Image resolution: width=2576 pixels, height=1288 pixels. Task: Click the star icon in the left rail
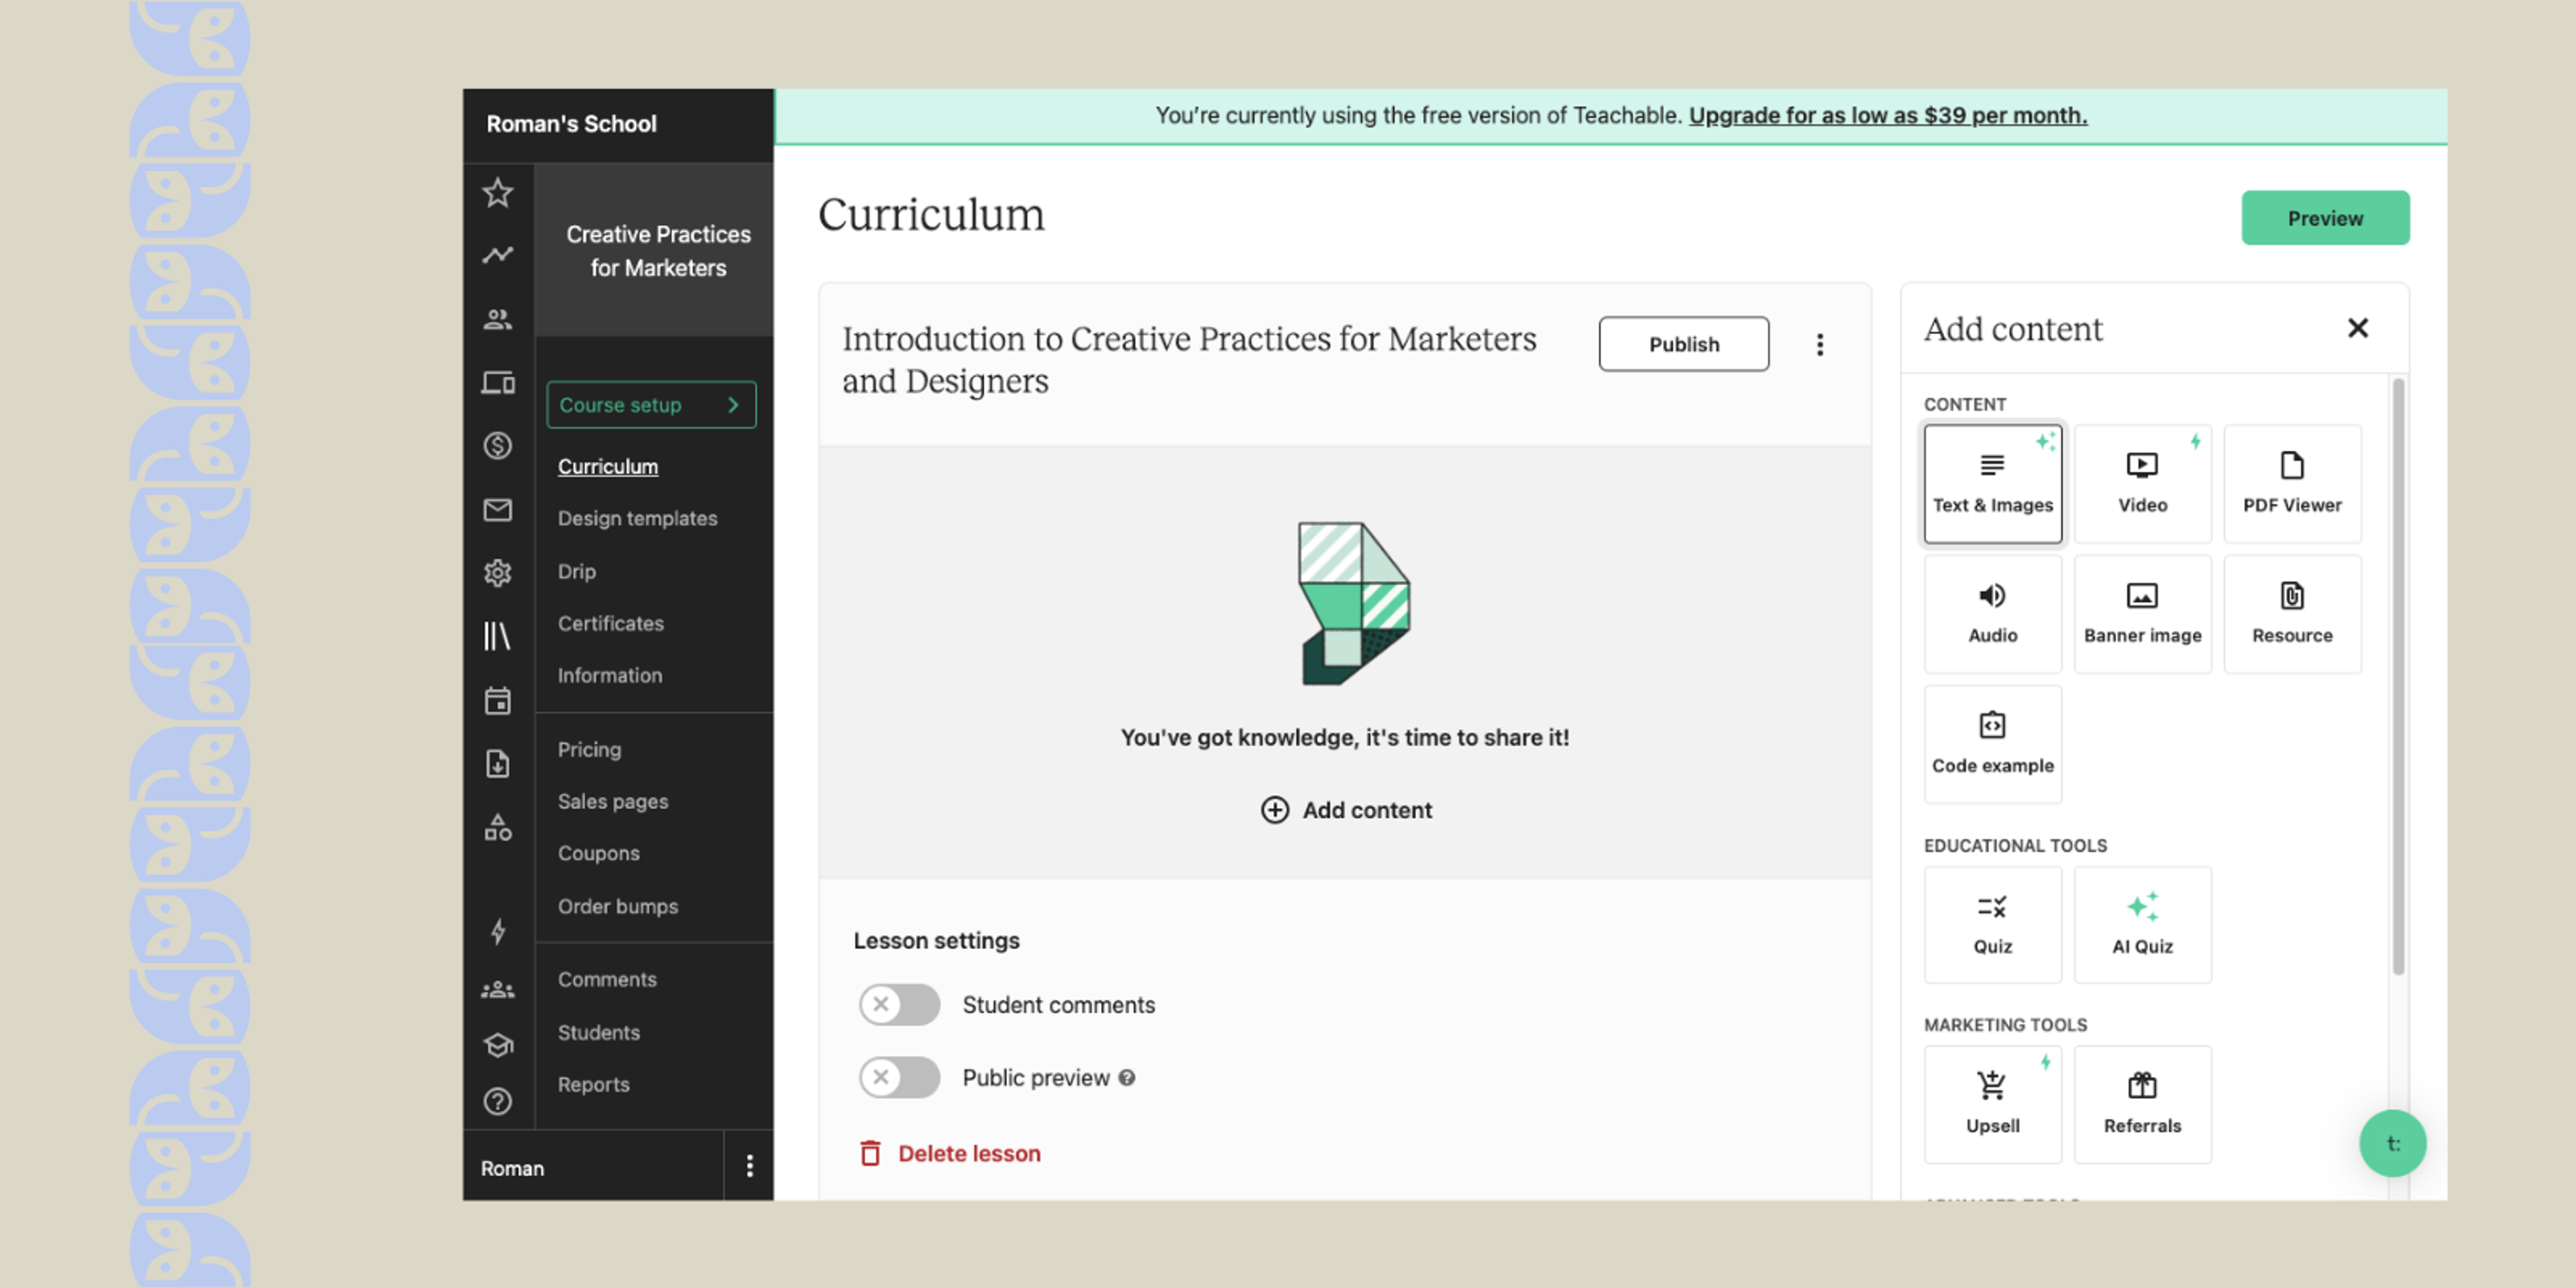tap(497, 192)
